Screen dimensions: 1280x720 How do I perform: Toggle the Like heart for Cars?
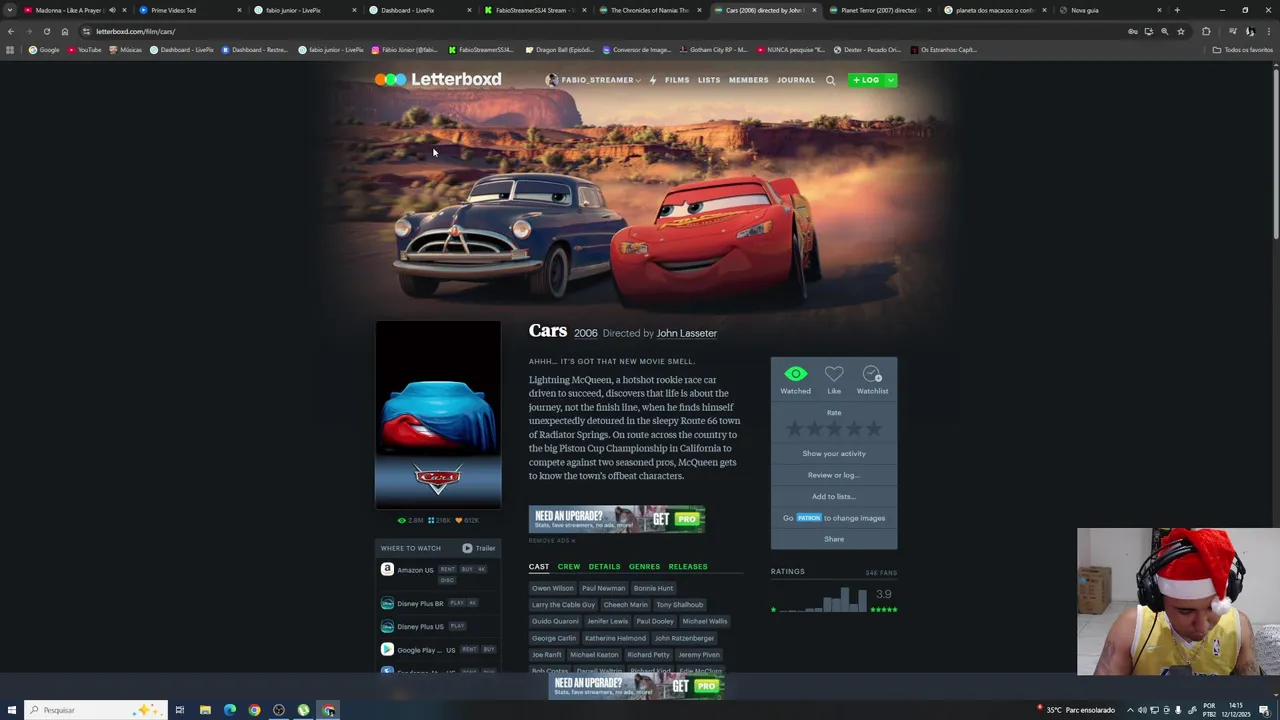tap(834, 374)
